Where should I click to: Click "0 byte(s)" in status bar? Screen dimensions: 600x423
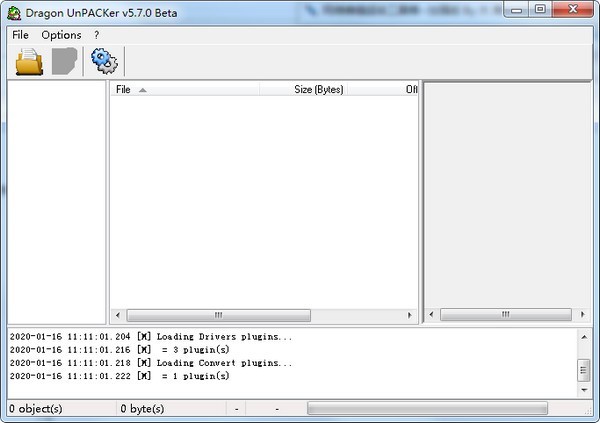click(x=142, y=409)
